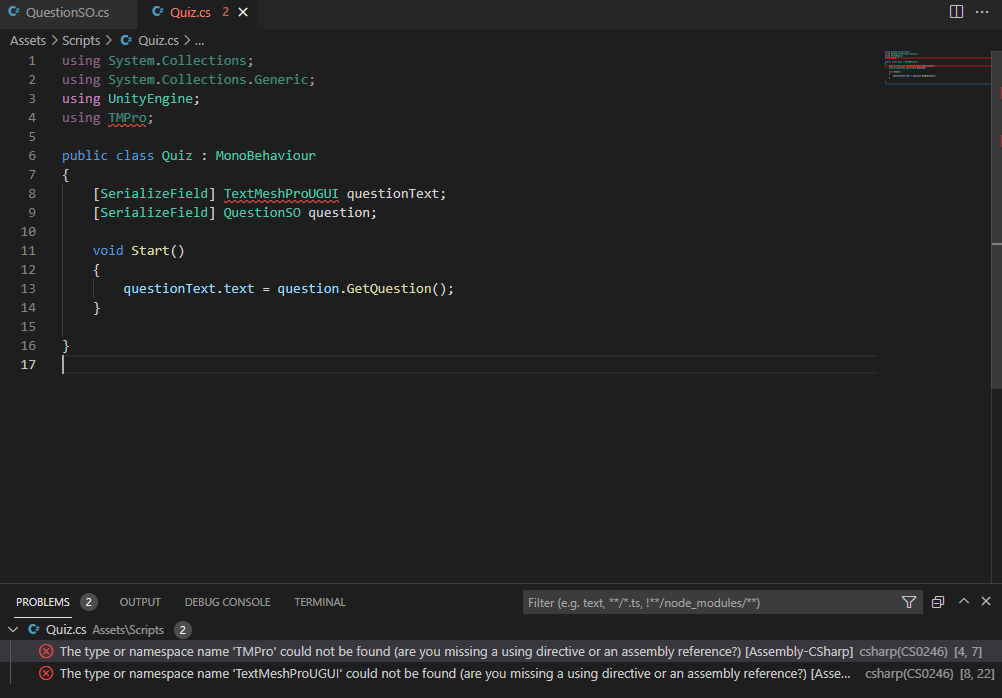Select the TextMeshProUGUI not found error

[432, 674]
